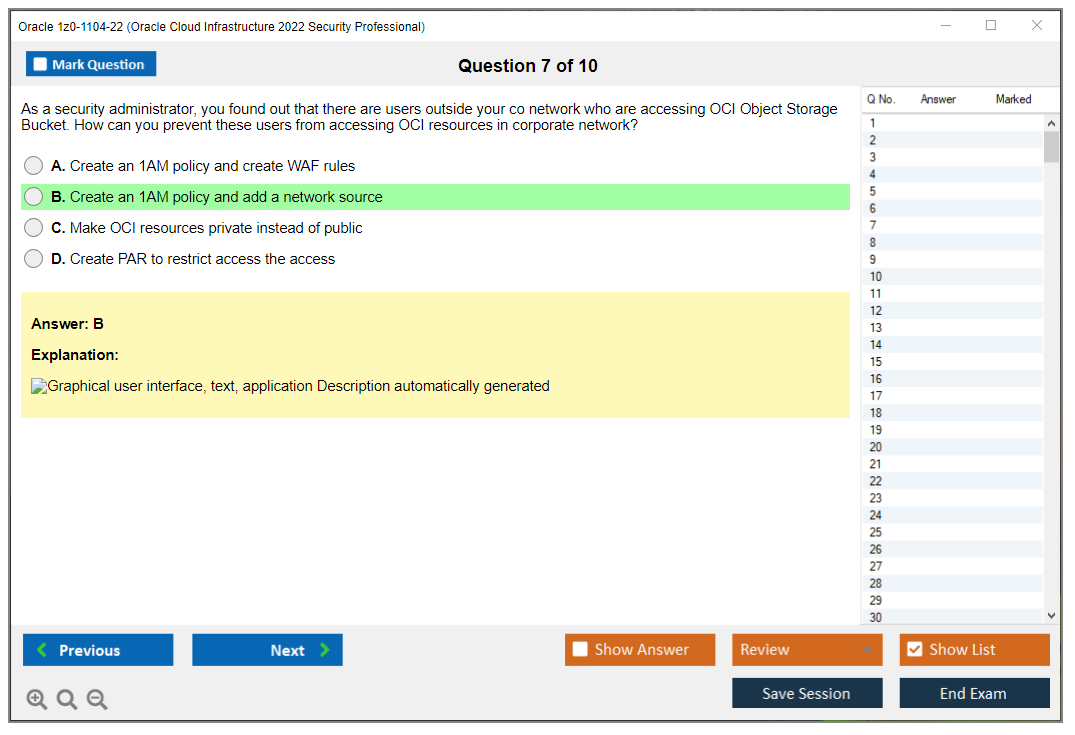Screen dimensions: 1075x735
Task: Go back with Previous button
Action: pyautogui.click(x=98, y=650)
